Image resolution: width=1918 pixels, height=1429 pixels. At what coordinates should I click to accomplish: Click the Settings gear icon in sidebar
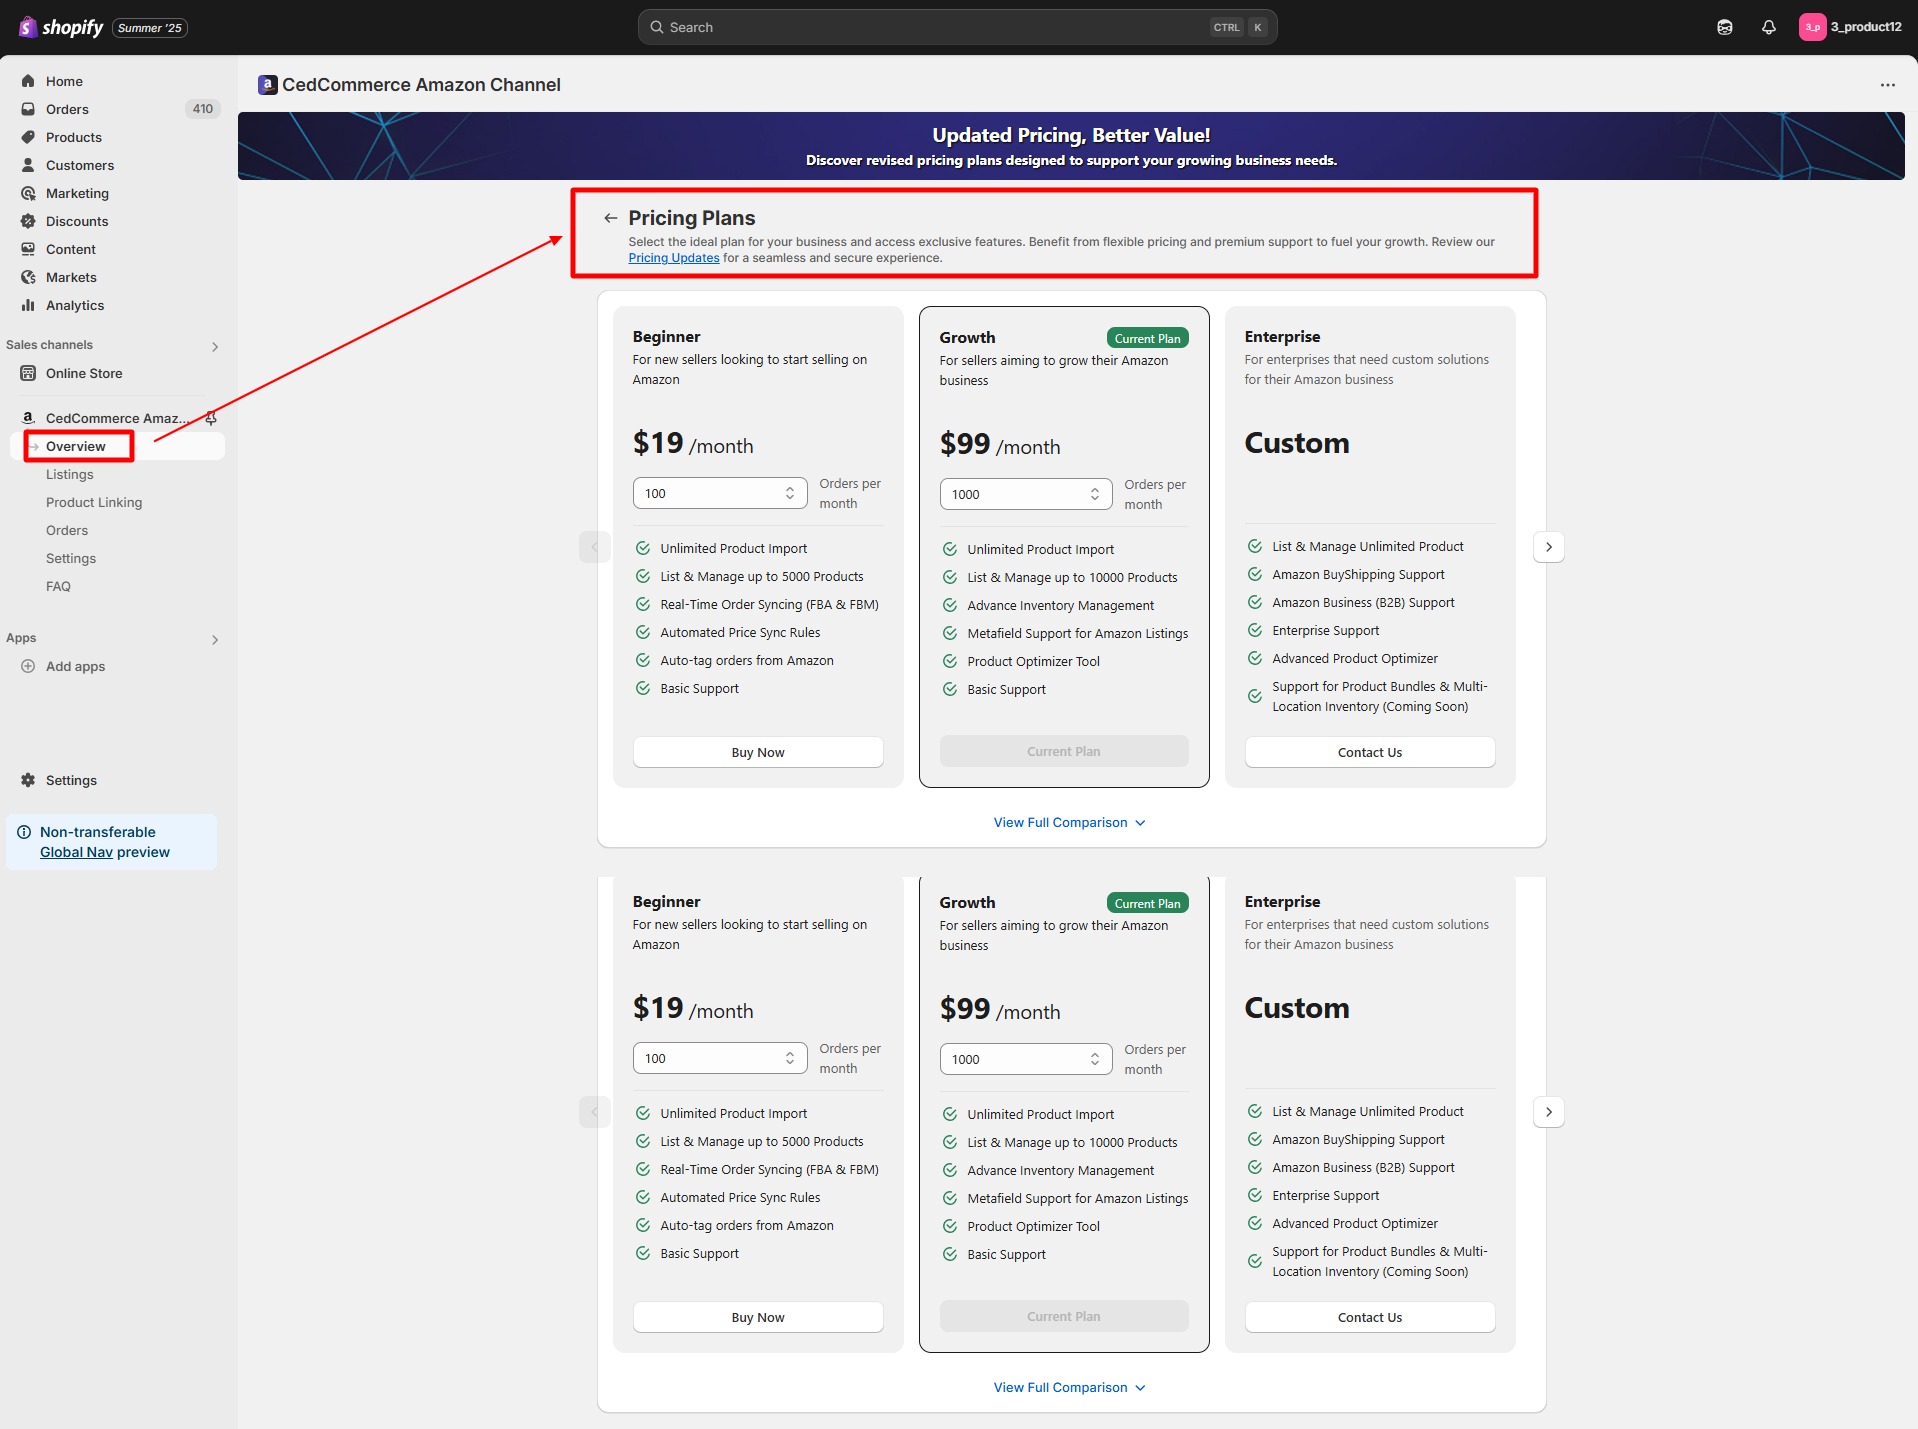point(28,780)
